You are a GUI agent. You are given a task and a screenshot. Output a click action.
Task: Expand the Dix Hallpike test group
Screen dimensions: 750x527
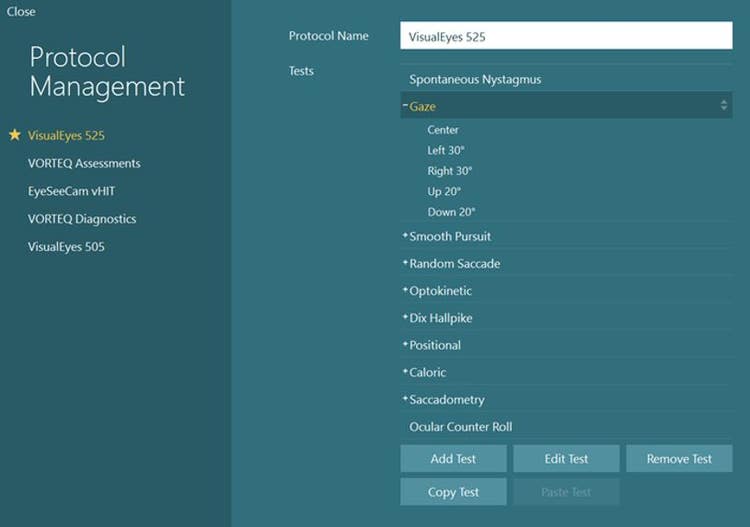click(405, 317)
